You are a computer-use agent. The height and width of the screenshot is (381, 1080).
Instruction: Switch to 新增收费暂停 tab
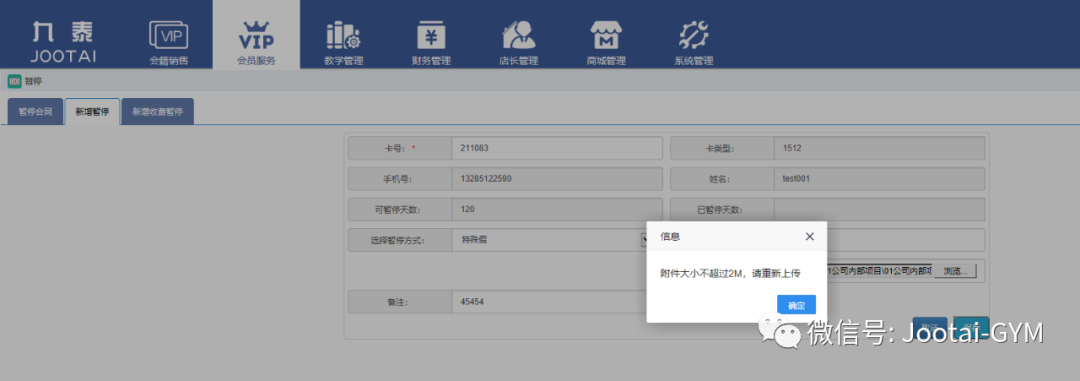pos(158,112)
